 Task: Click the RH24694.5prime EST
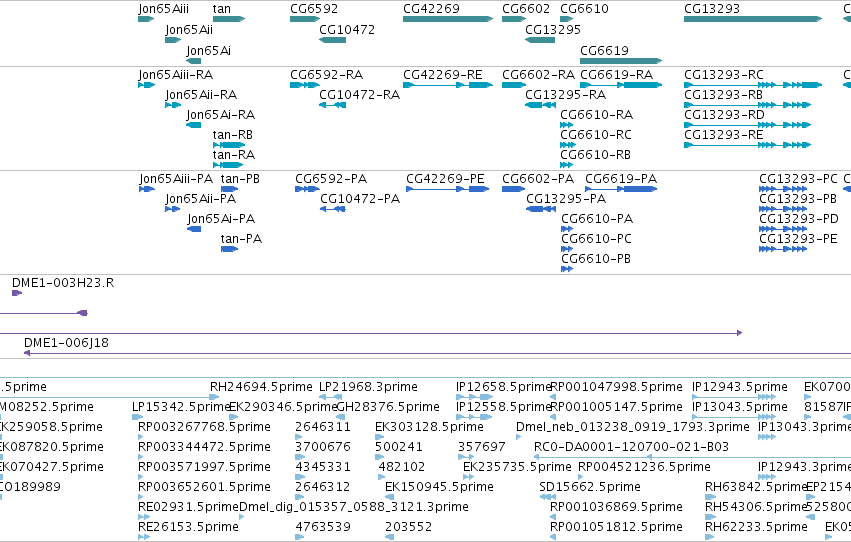[x=261, y=387]
